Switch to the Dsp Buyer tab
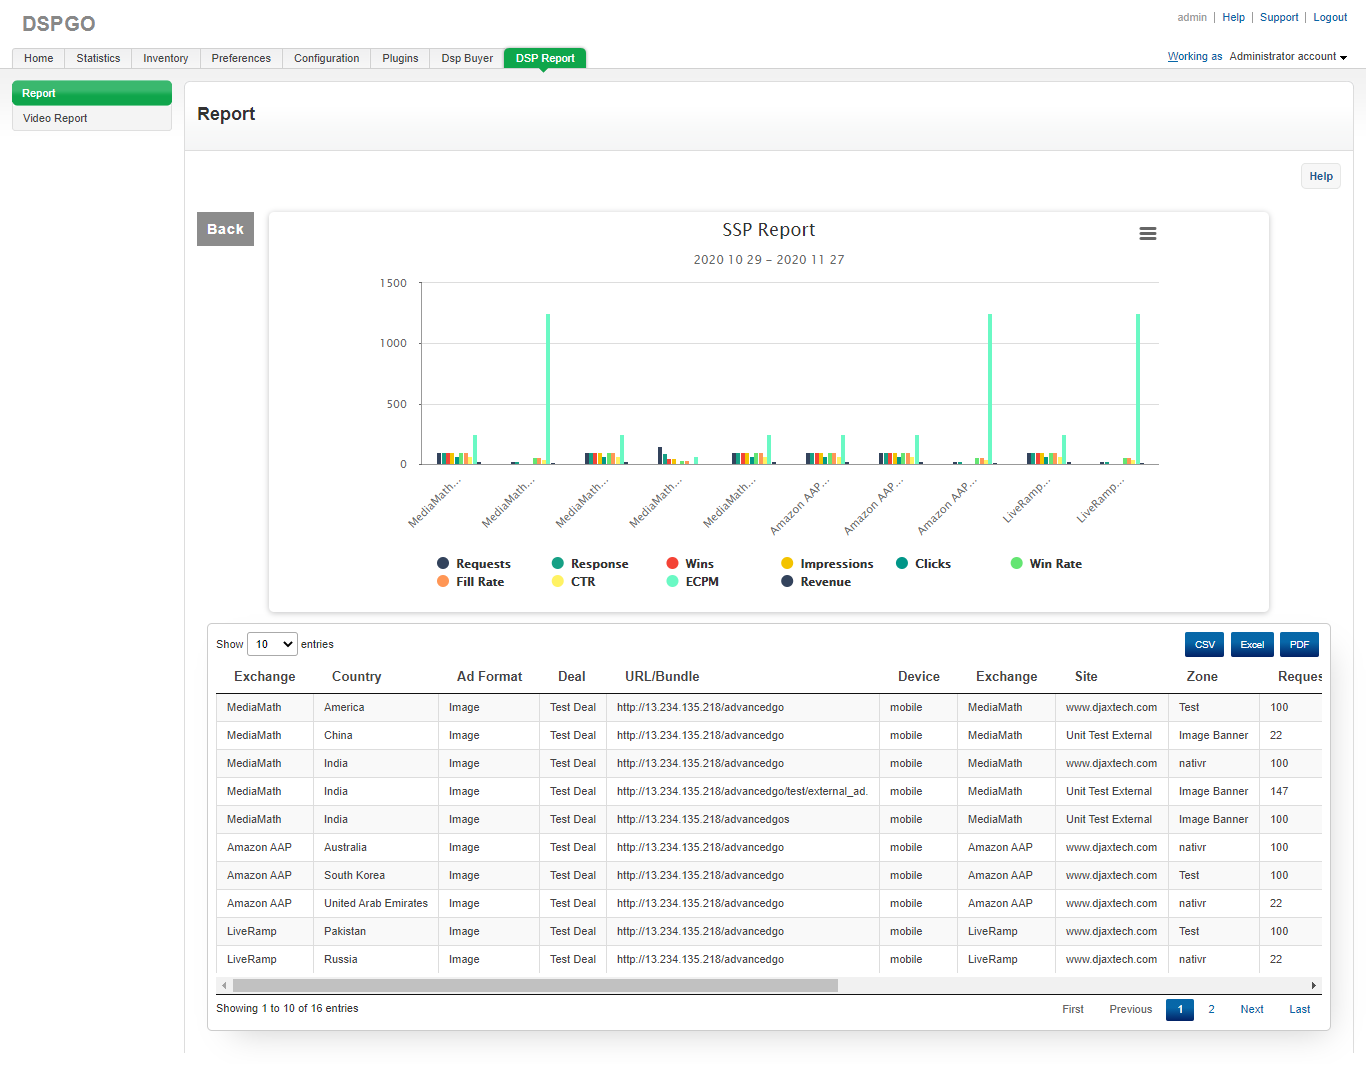This screenshot has height=1065, width=1366. pos(467,59)
